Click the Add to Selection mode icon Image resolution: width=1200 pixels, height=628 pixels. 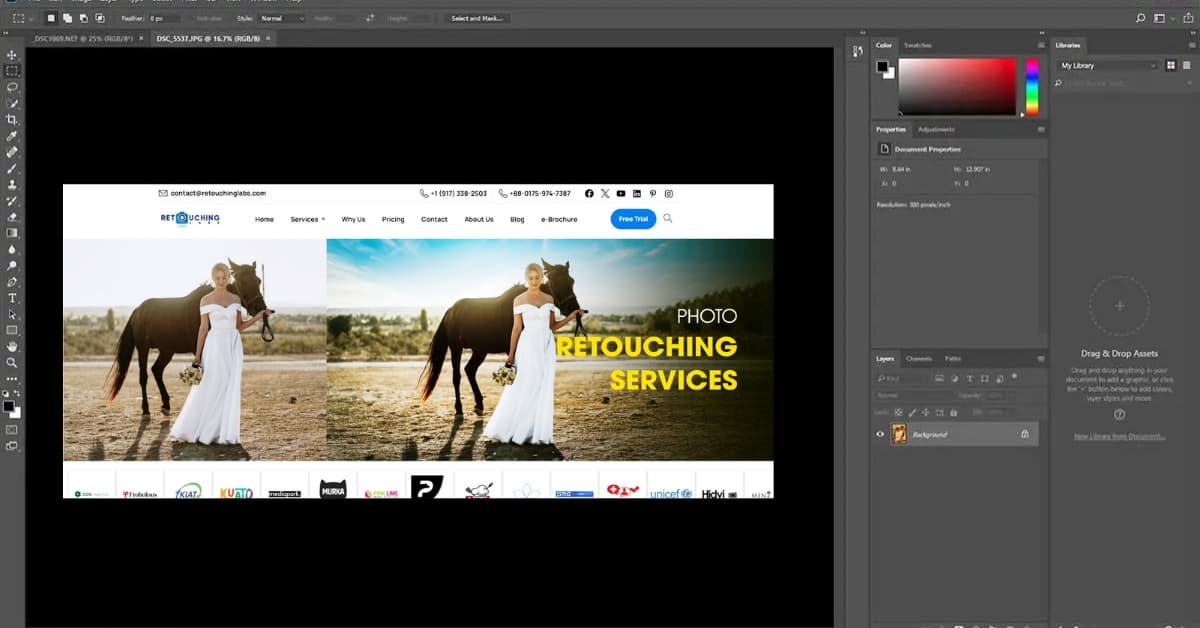coord(68,18)
